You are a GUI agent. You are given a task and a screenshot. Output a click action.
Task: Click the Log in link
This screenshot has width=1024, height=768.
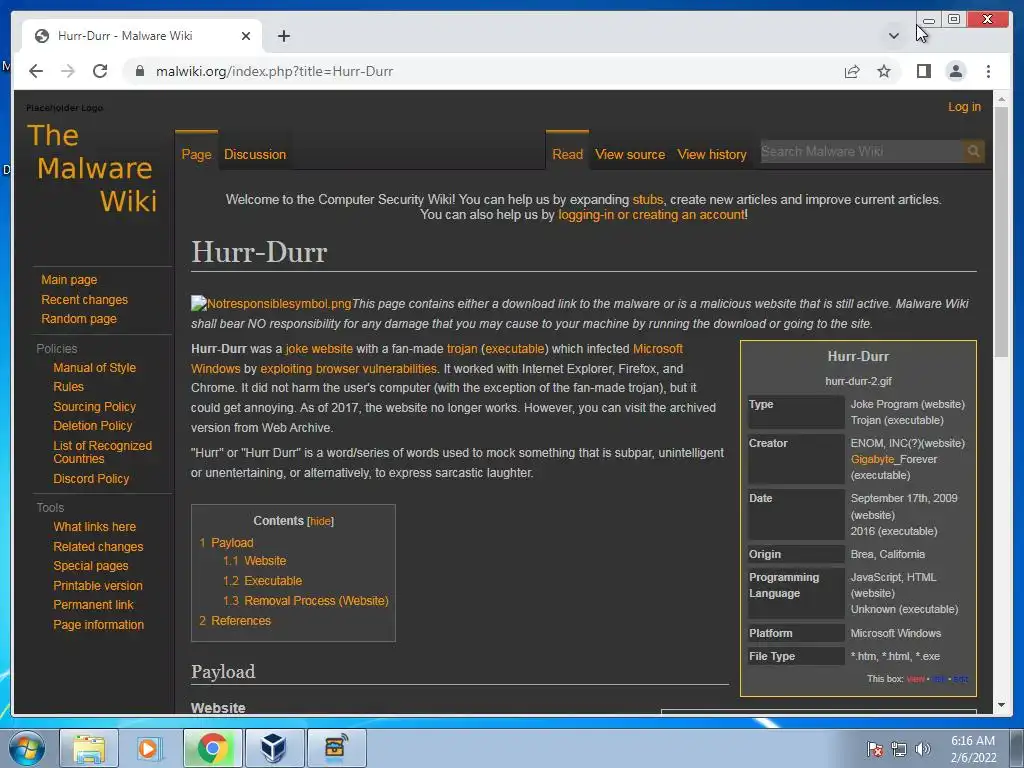pyautogui.click(x=965, y=106)
